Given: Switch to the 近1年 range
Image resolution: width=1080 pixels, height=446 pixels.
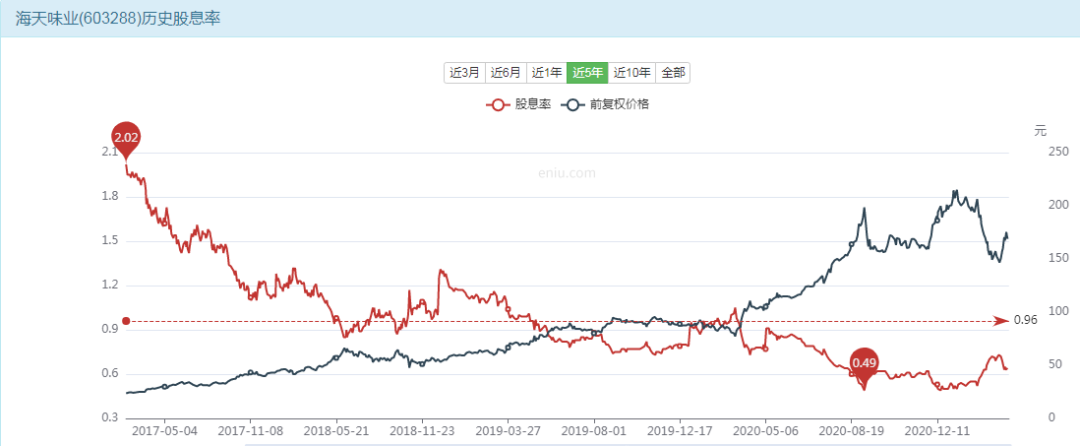Looking at the screenshot, I should [546, 72].
